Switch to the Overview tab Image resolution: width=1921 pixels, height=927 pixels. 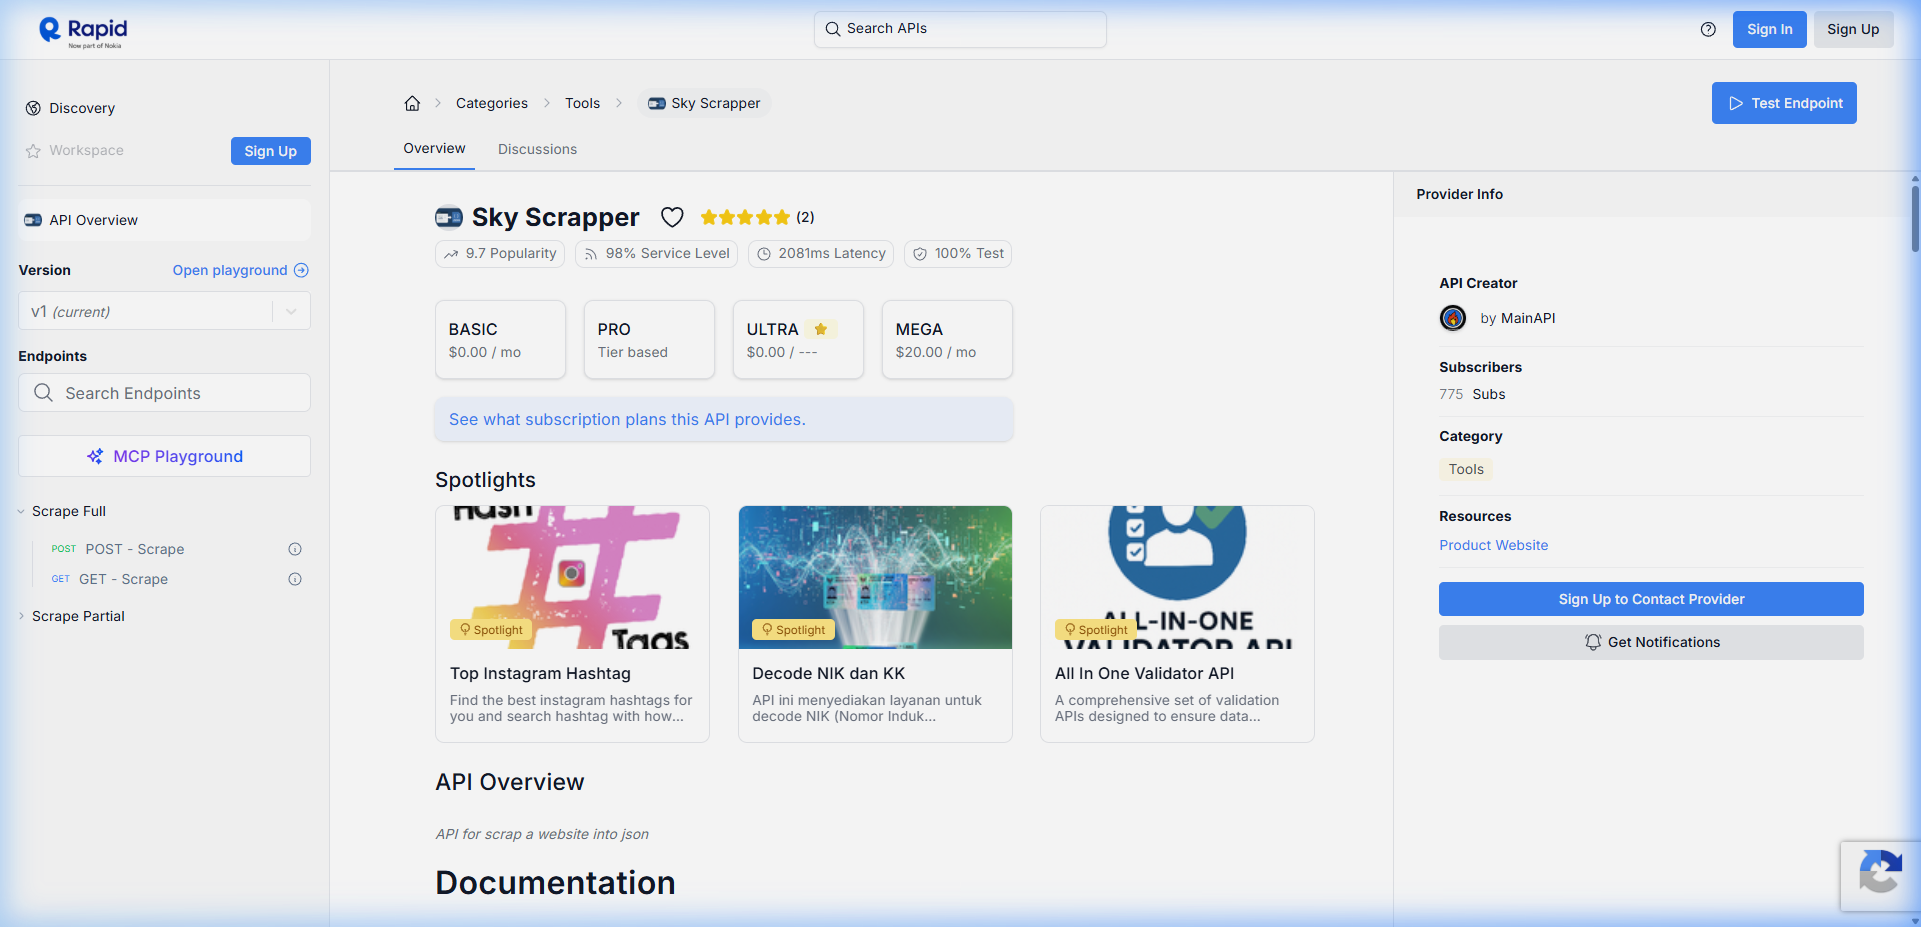point(434,148)
